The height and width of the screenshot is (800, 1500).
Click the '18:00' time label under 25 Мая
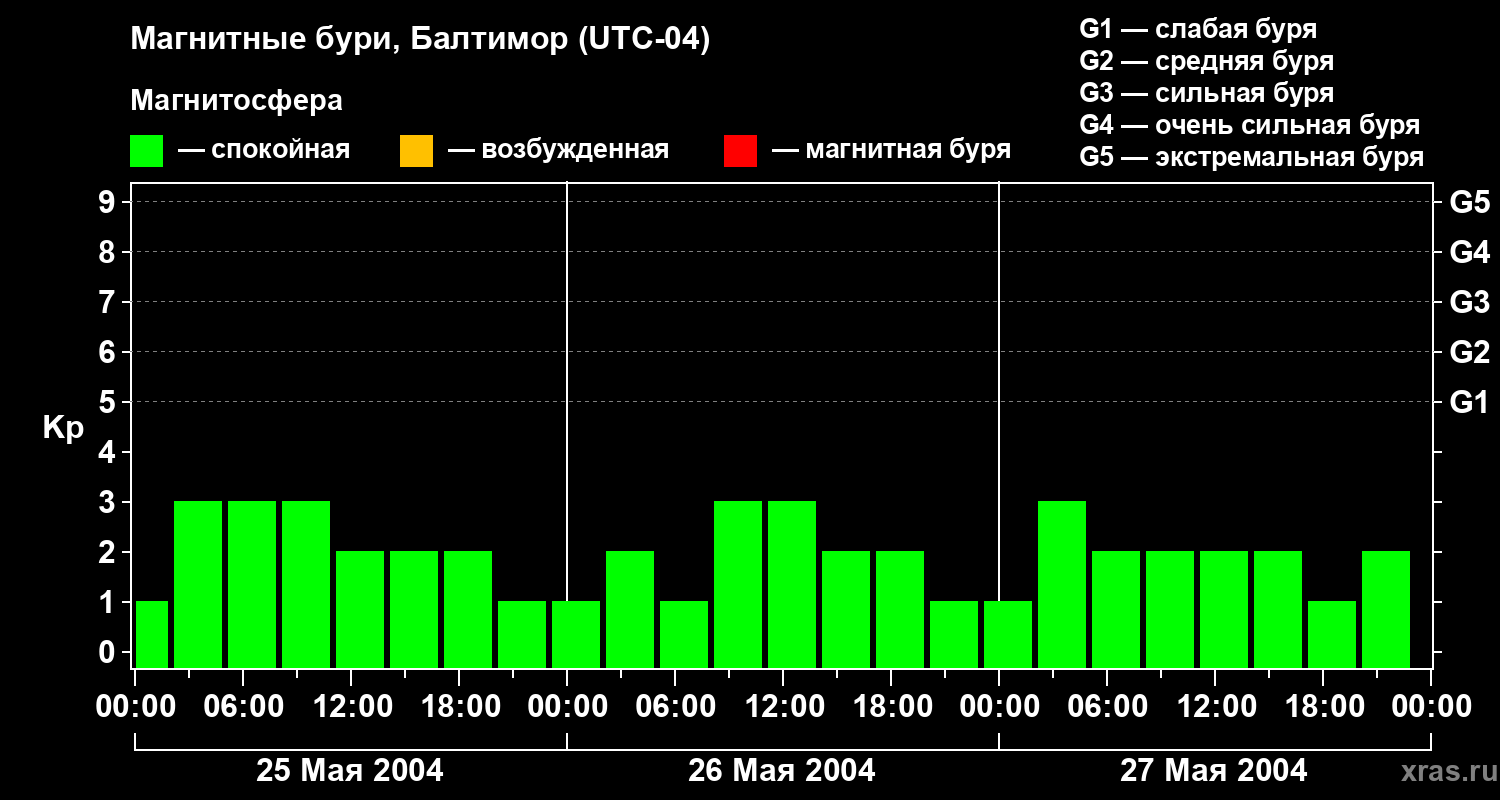459,706
